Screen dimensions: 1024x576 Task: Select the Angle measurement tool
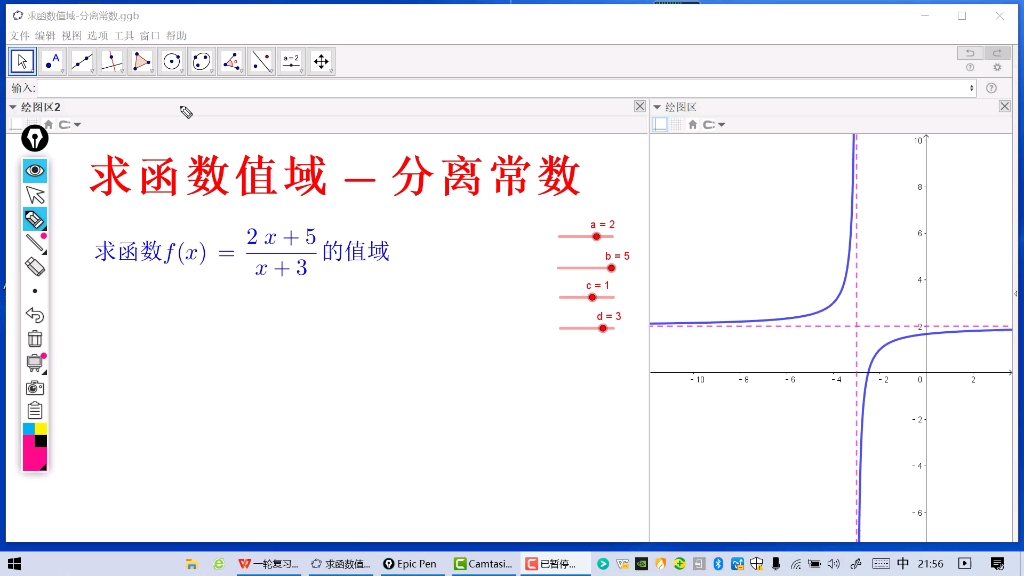point(232,61)
